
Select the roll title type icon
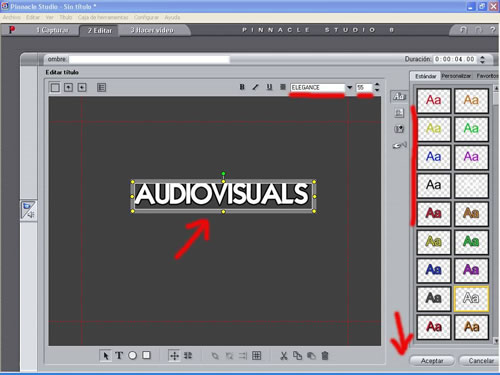tap(68, 88)
